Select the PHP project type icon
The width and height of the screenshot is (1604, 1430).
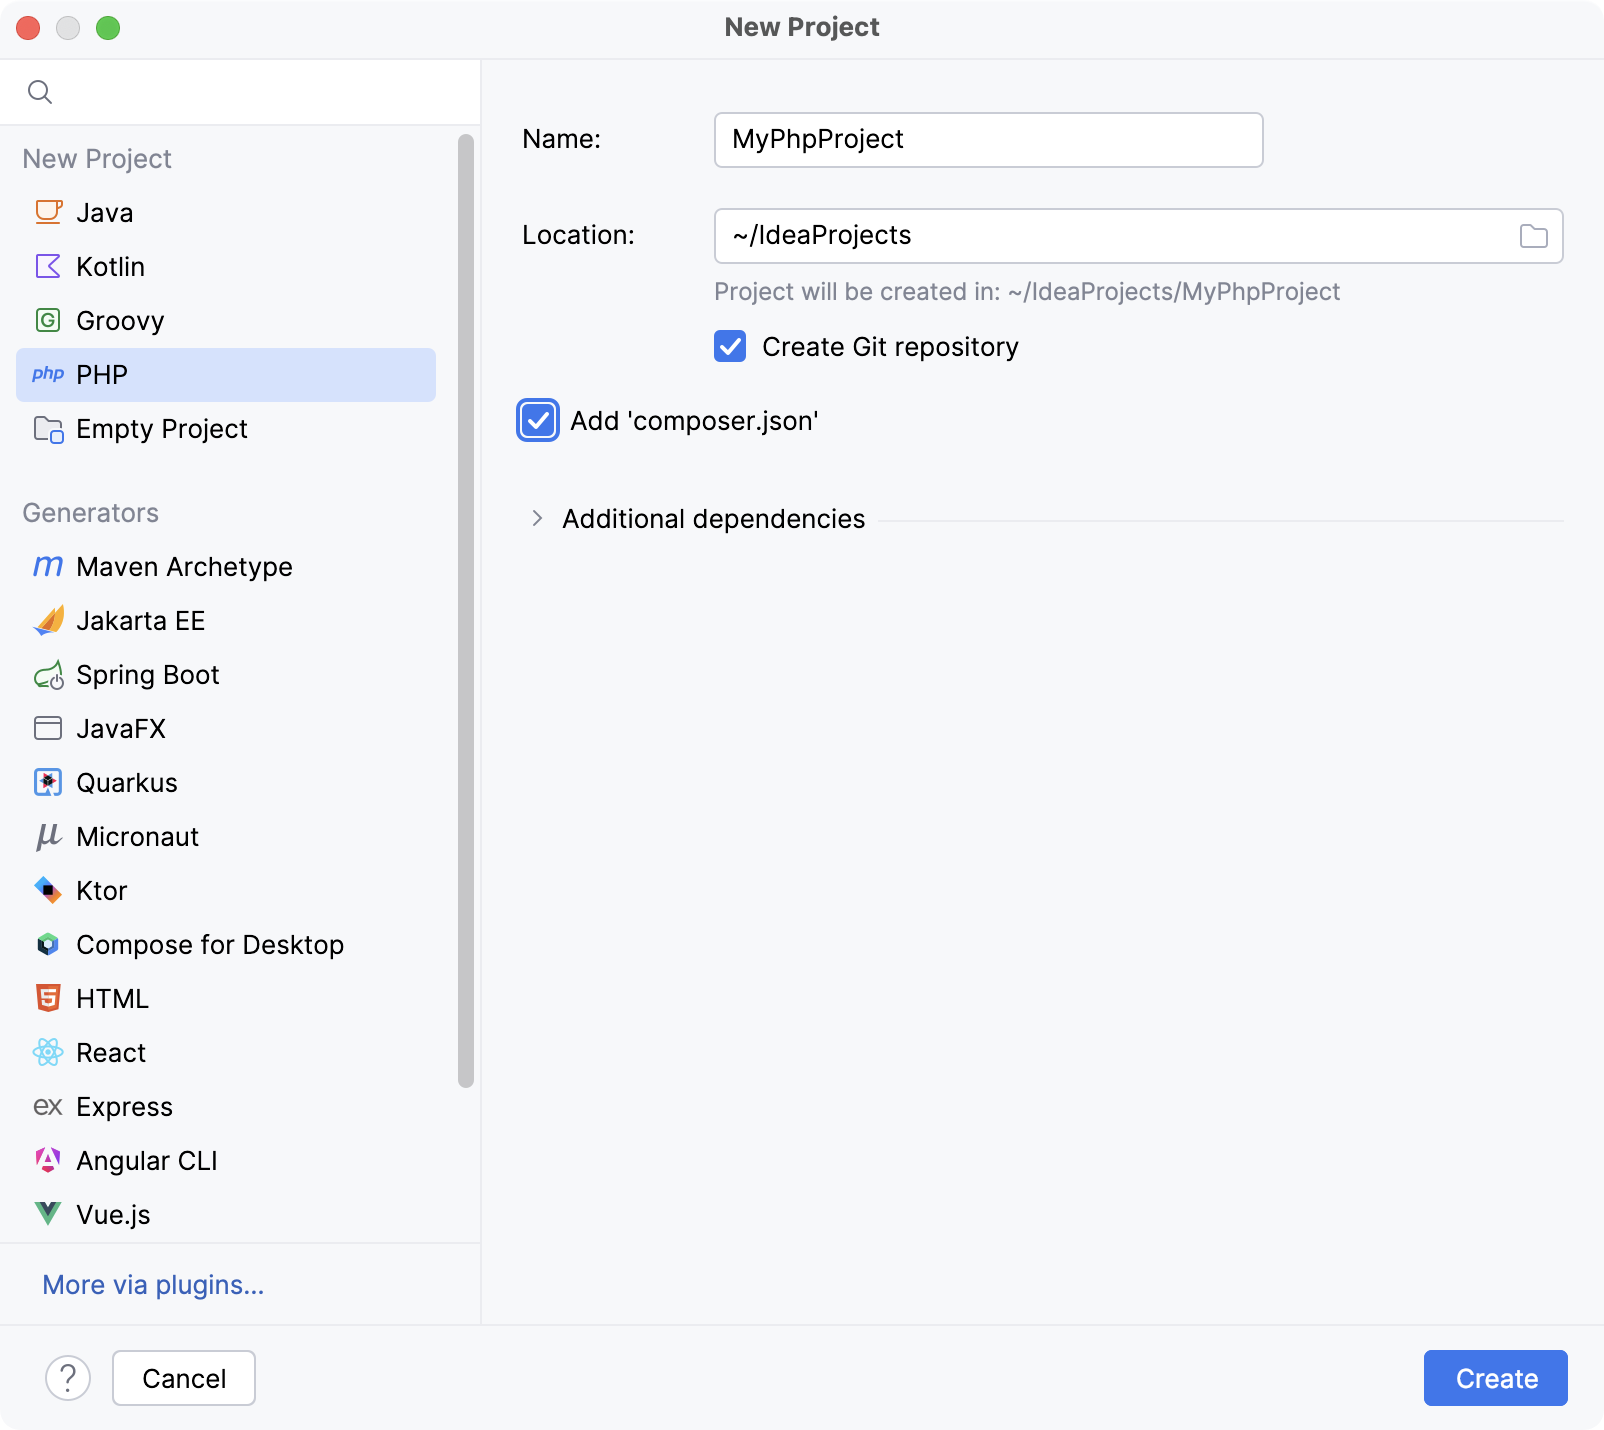coord(47,374)
